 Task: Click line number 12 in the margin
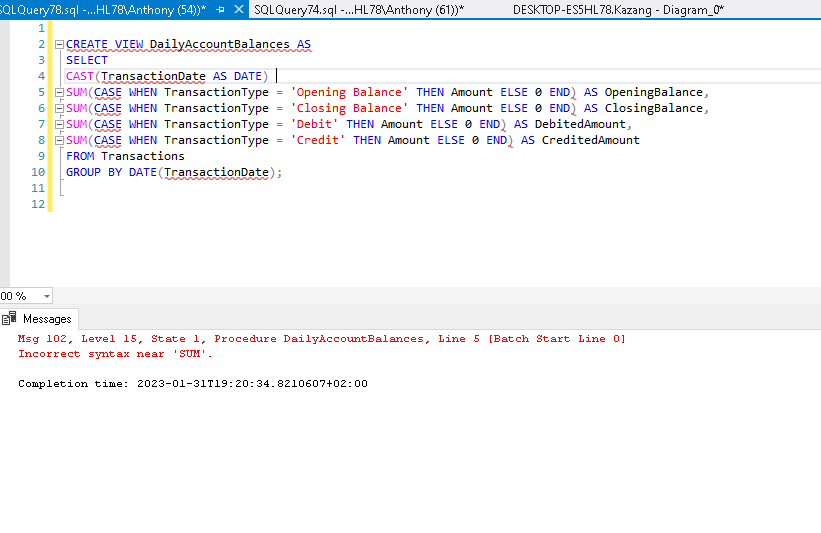[x=38, y=204]
